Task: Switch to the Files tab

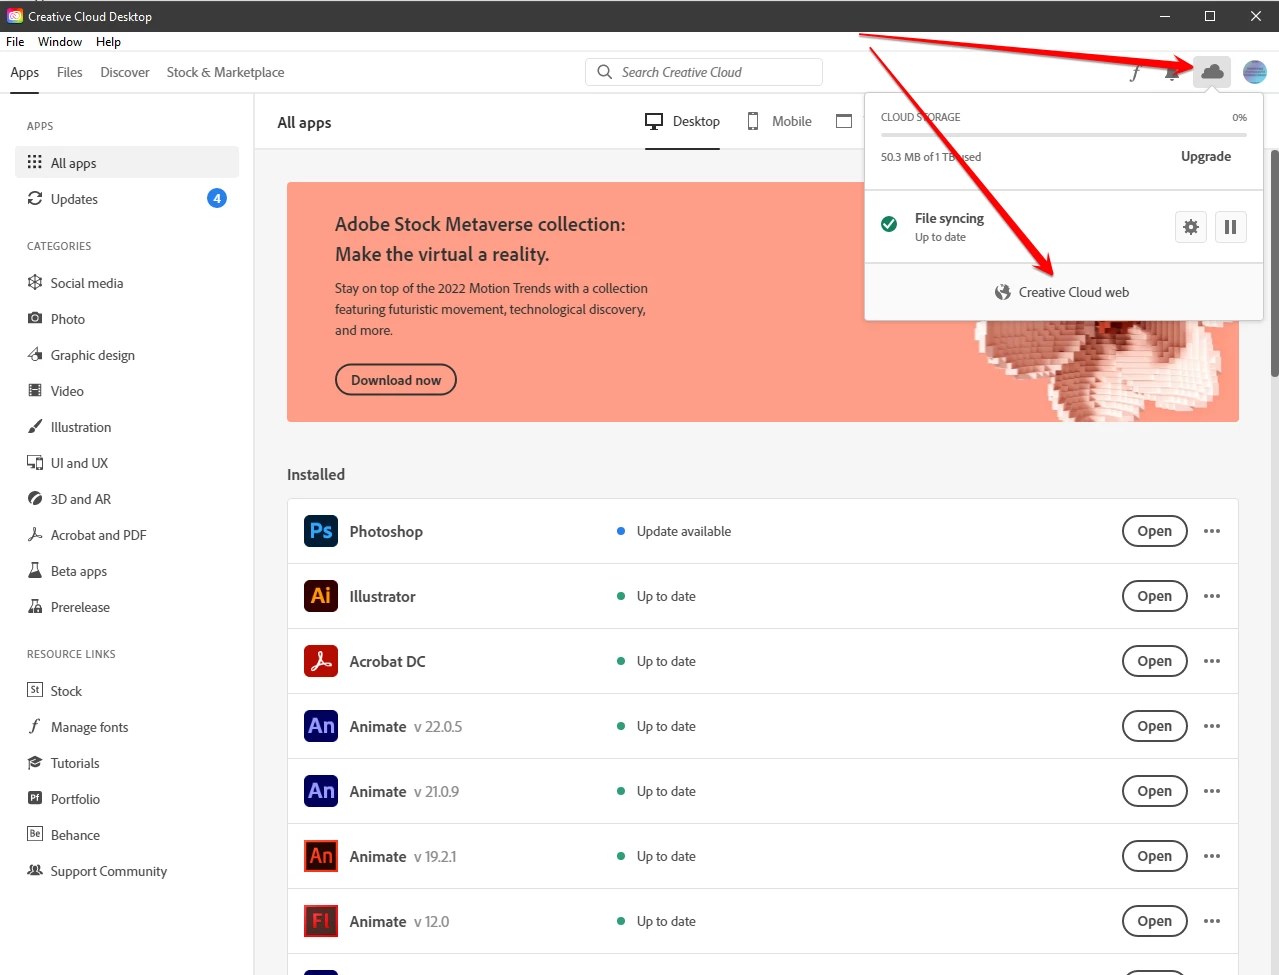Action: coord(70,72)
